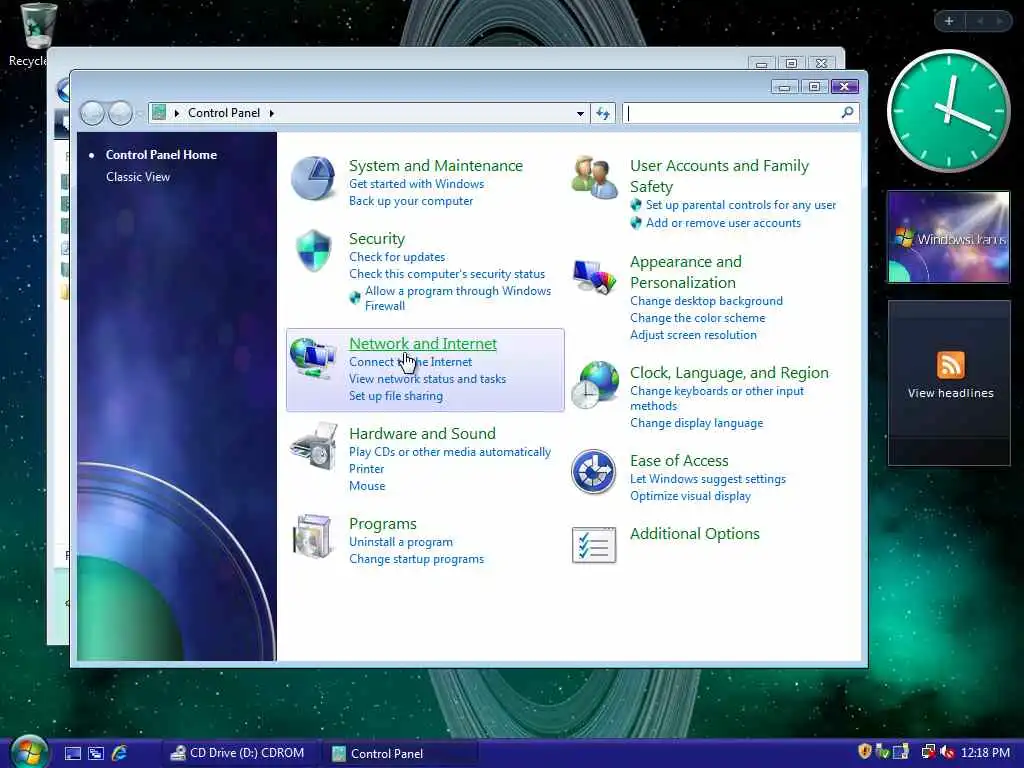Open the System and Maintenance pie chart icon
The height and width of the screenshot is (768, 1024).
313,178
